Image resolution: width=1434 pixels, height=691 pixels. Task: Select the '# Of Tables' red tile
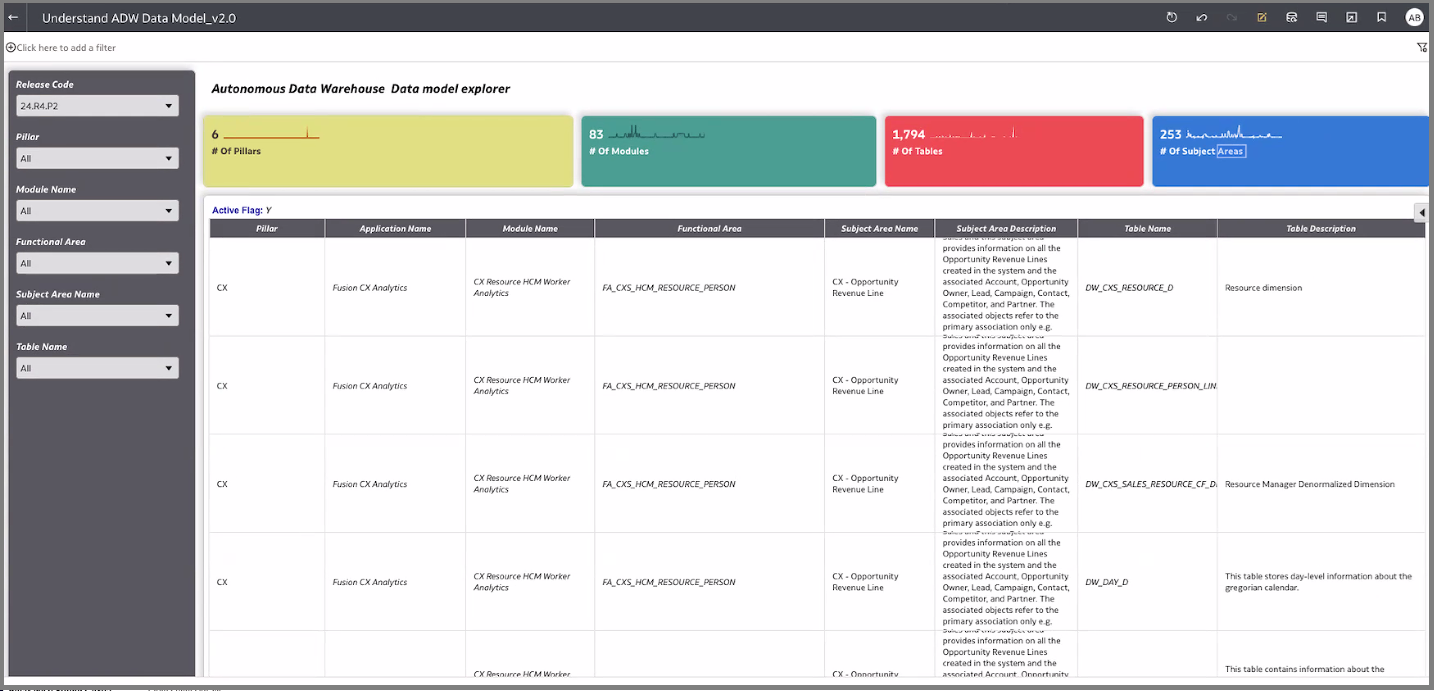(x=1014, y=151)
